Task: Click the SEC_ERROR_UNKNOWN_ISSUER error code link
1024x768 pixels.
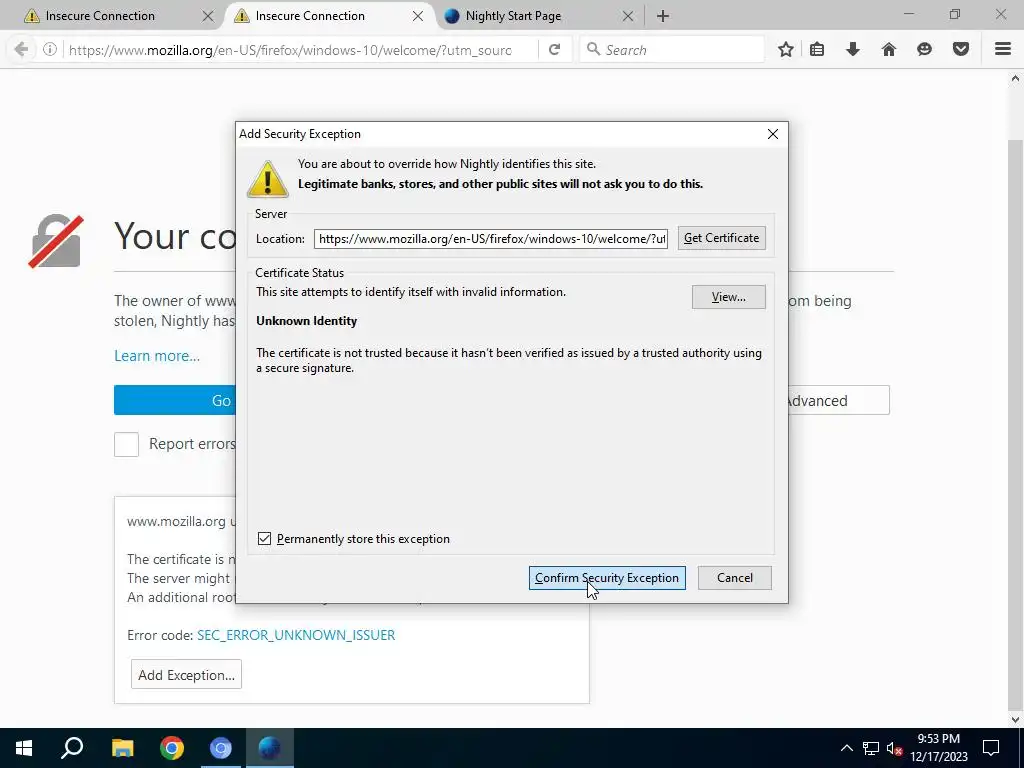Action: [x=296, y=635]
